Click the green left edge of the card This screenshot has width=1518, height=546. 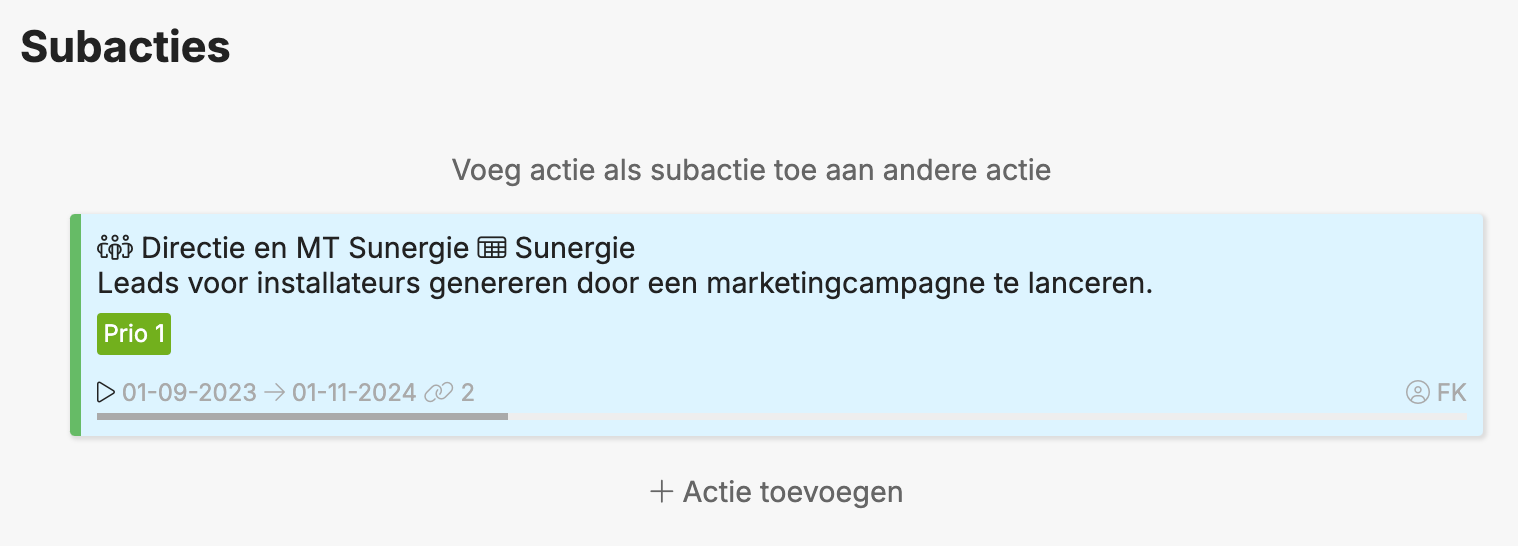[x=75, y=324]
